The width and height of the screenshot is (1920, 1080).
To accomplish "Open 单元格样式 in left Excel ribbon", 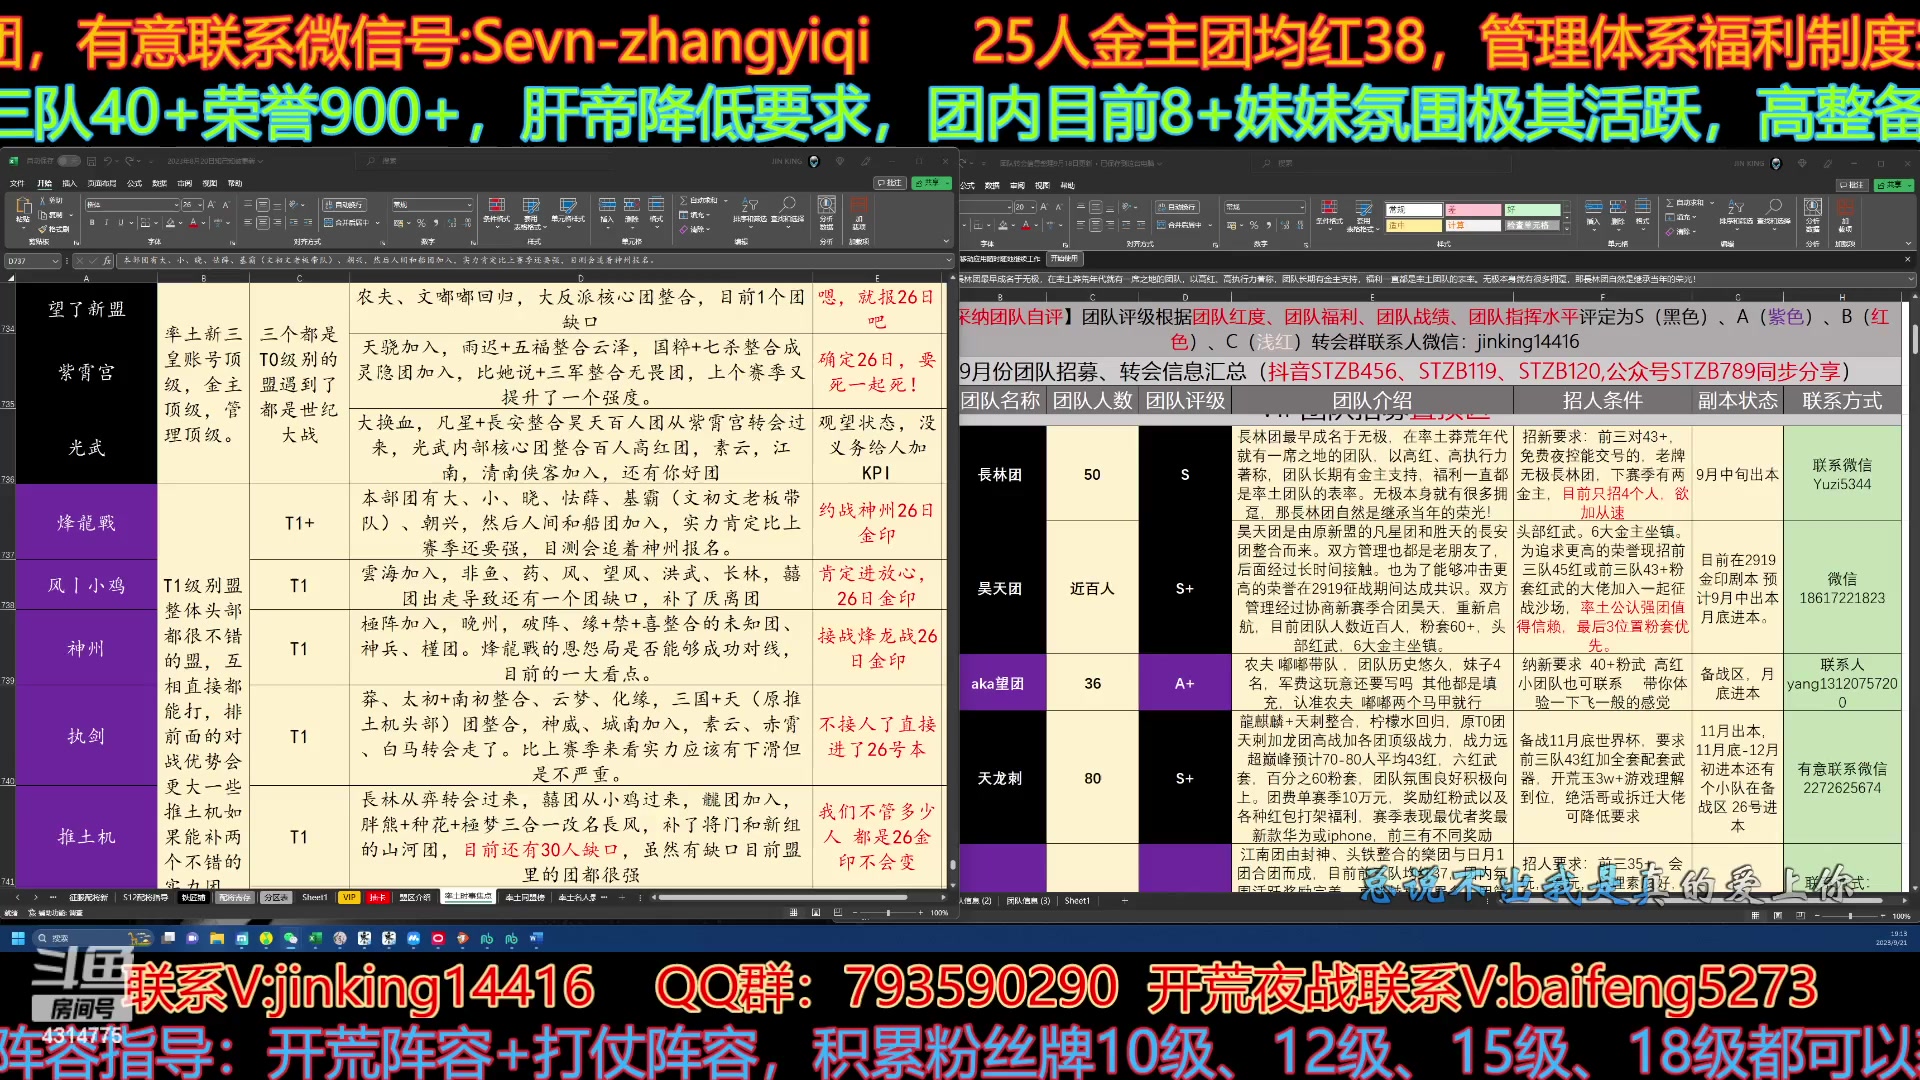I will click(568, 212).
